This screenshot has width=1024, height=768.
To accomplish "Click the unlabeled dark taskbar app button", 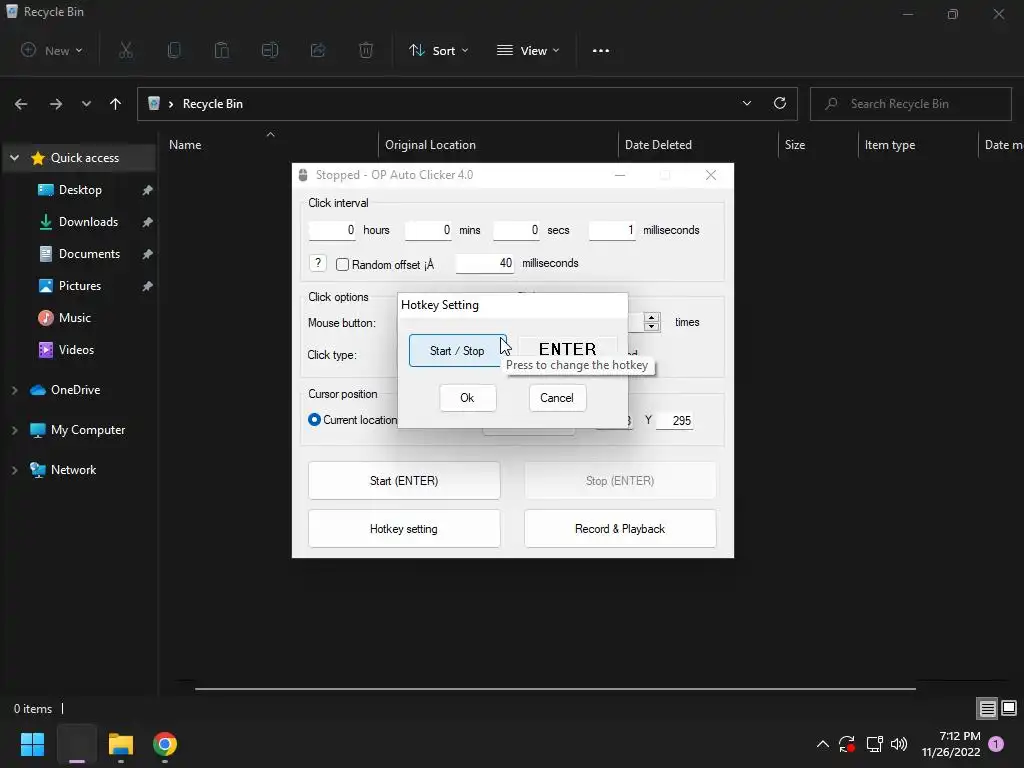I will 77,744.
